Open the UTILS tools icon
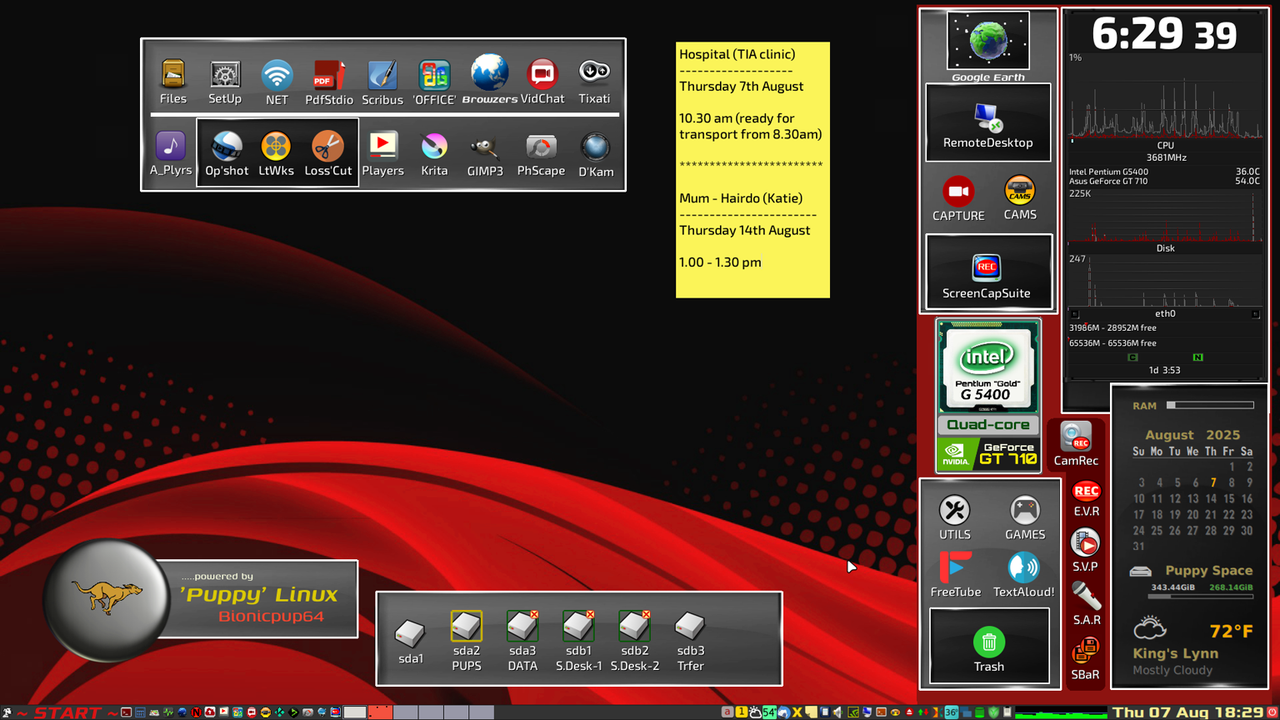The image size is (1280, 720). tap(955, 511)
